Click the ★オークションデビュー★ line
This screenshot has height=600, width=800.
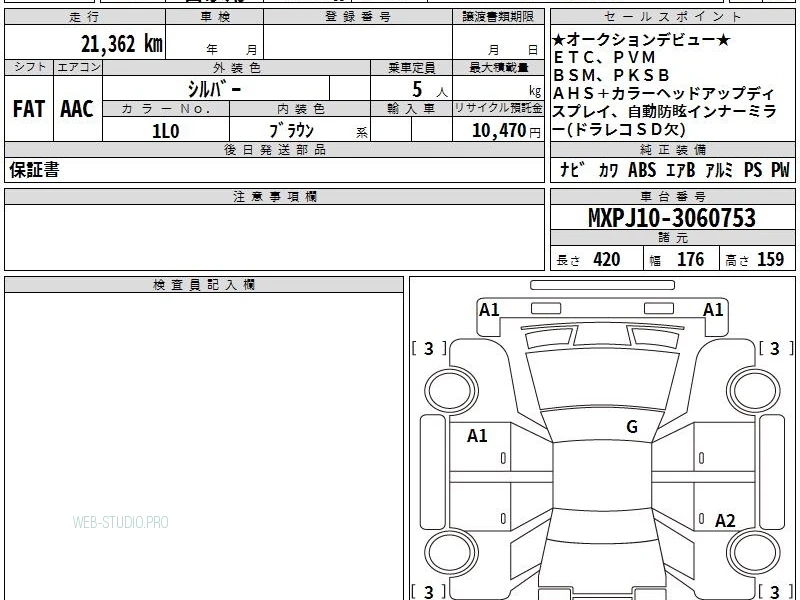click(642, 40)
